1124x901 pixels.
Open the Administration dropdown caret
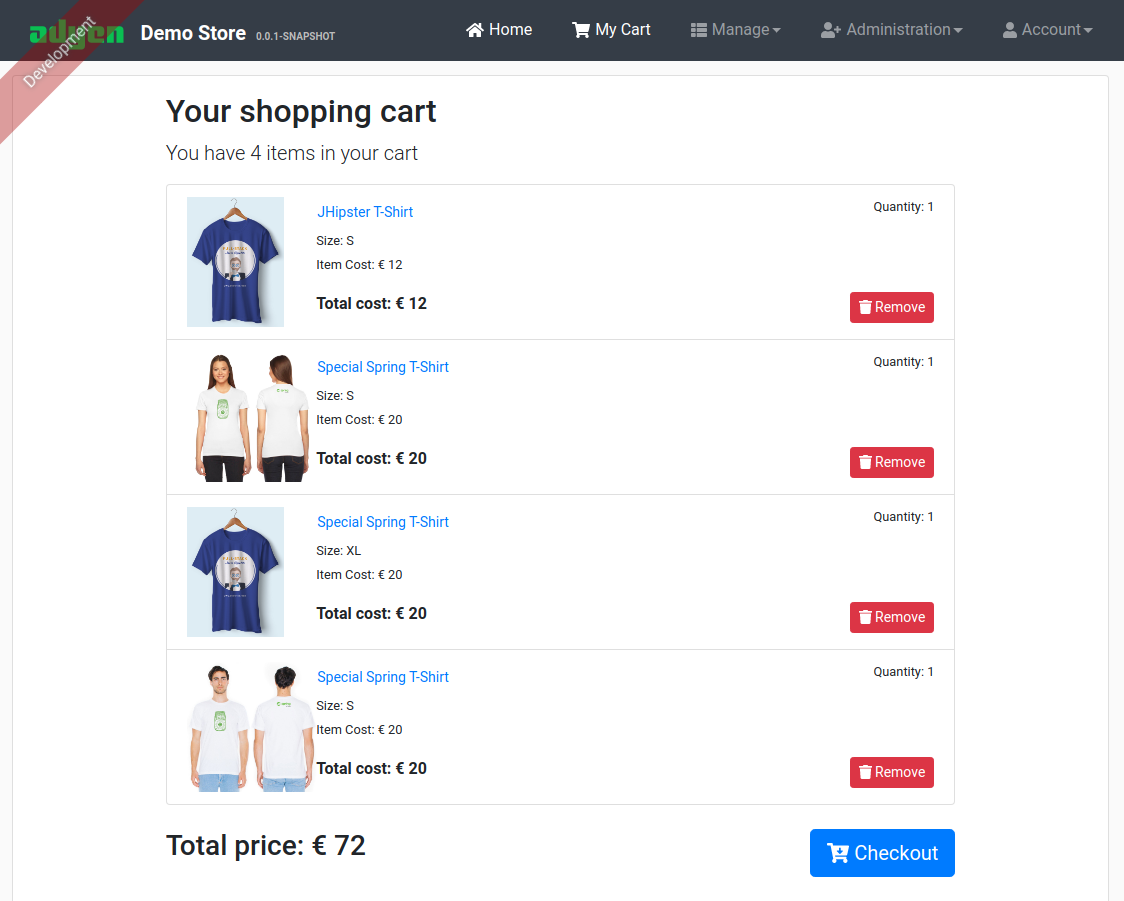pyautogui.click(x=958, y=31)
